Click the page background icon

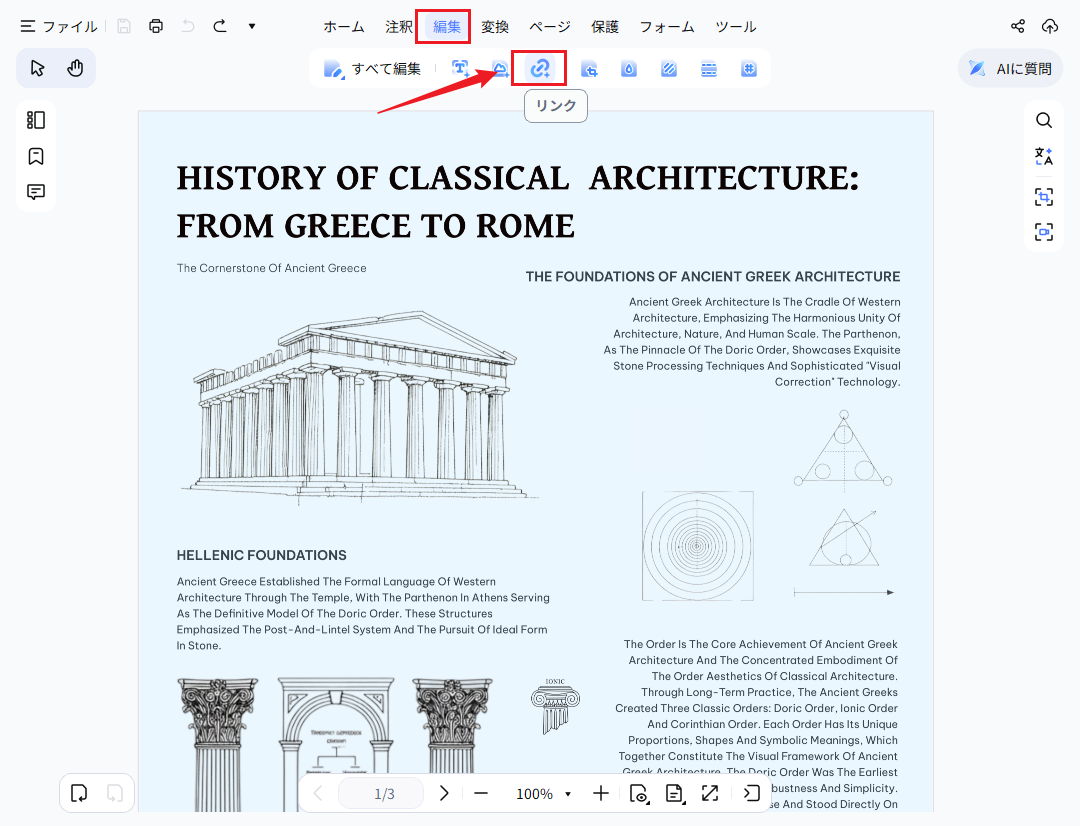pyautogui.click(x=669, y=68)
